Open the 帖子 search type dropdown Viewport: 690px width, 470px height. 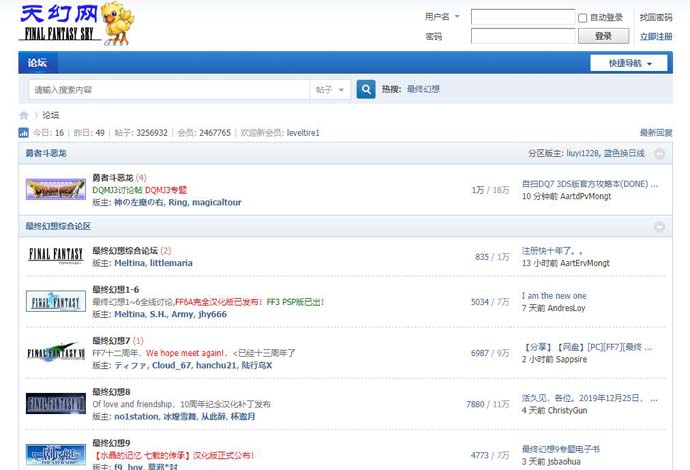[x=330, y=90]
